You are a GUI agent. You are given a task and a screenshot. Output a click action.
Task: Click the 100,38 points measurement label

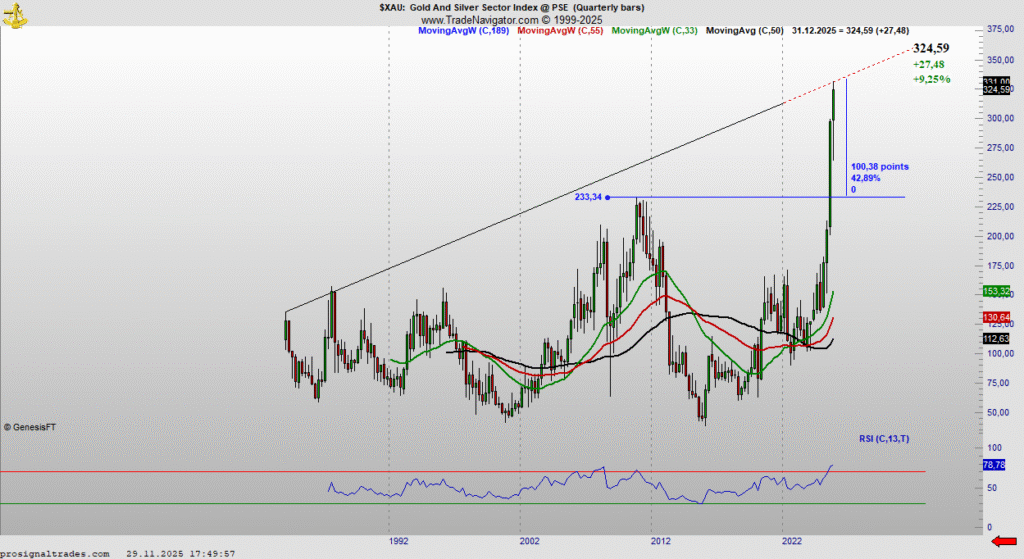tap(879, 167)
